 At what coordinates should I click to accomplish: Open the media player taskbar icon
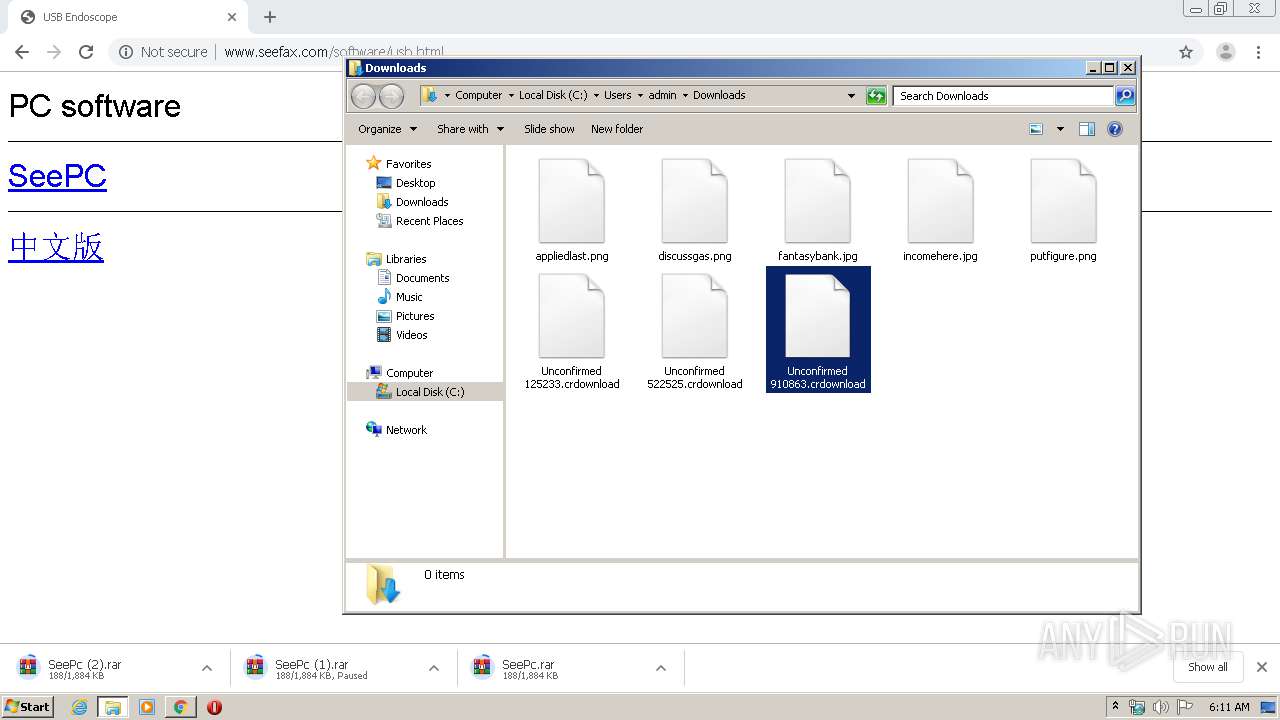click(147, 707)
